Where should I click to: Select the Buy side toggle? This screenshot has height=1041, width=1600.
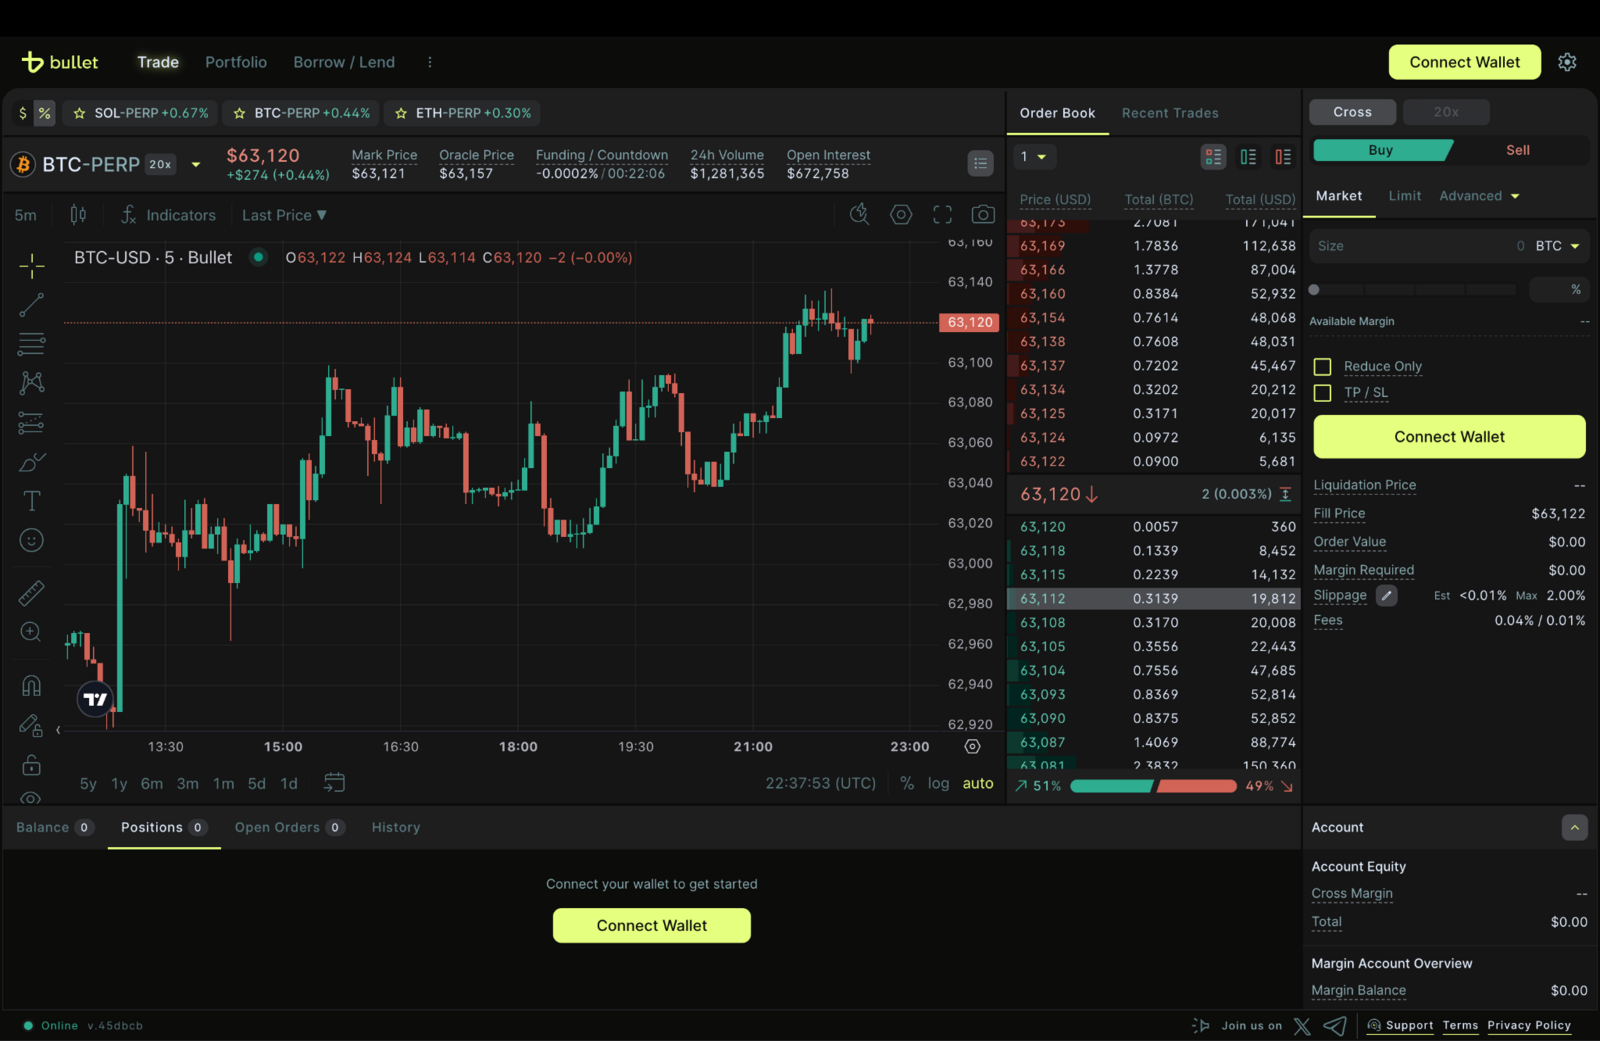click(x=1381, y=150)
